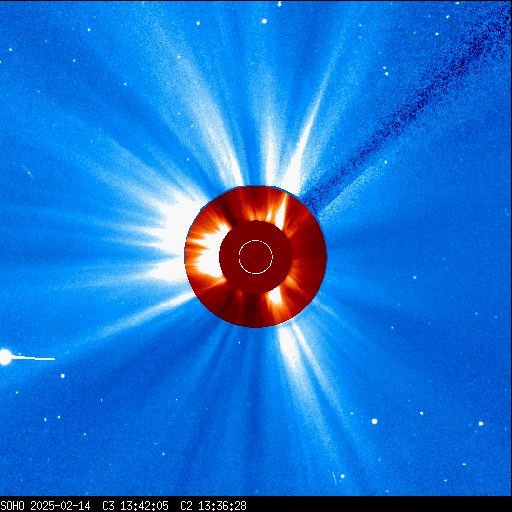Click the small streaked object at far left middle
The height and width of the screenshot is (512, 512).
click(x=28, y=171)
